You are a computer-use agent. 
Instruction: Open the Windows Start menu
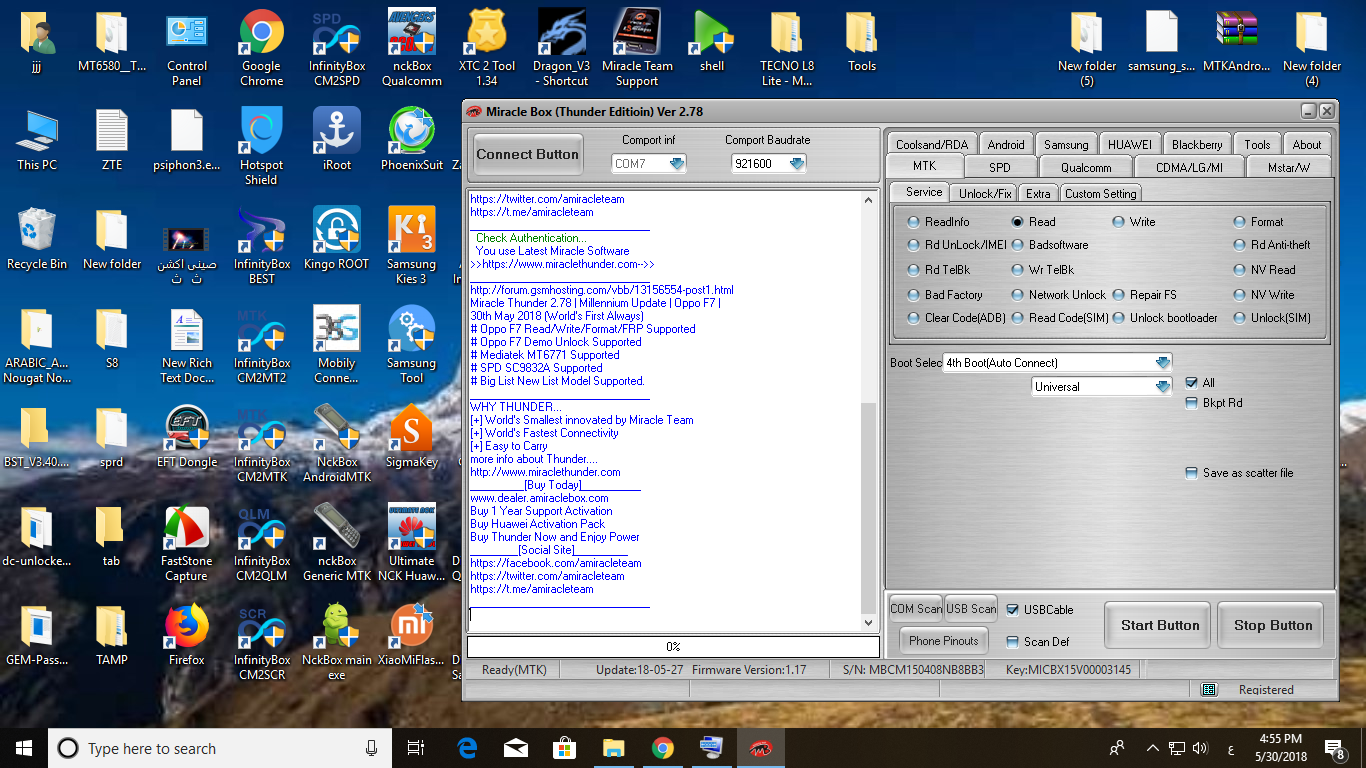[24, 748]
